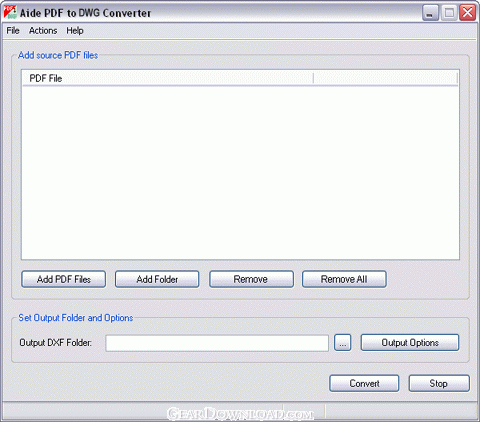Maximize the converter window
The width and height of the screenshot is (480, 422).
[449, 13]
